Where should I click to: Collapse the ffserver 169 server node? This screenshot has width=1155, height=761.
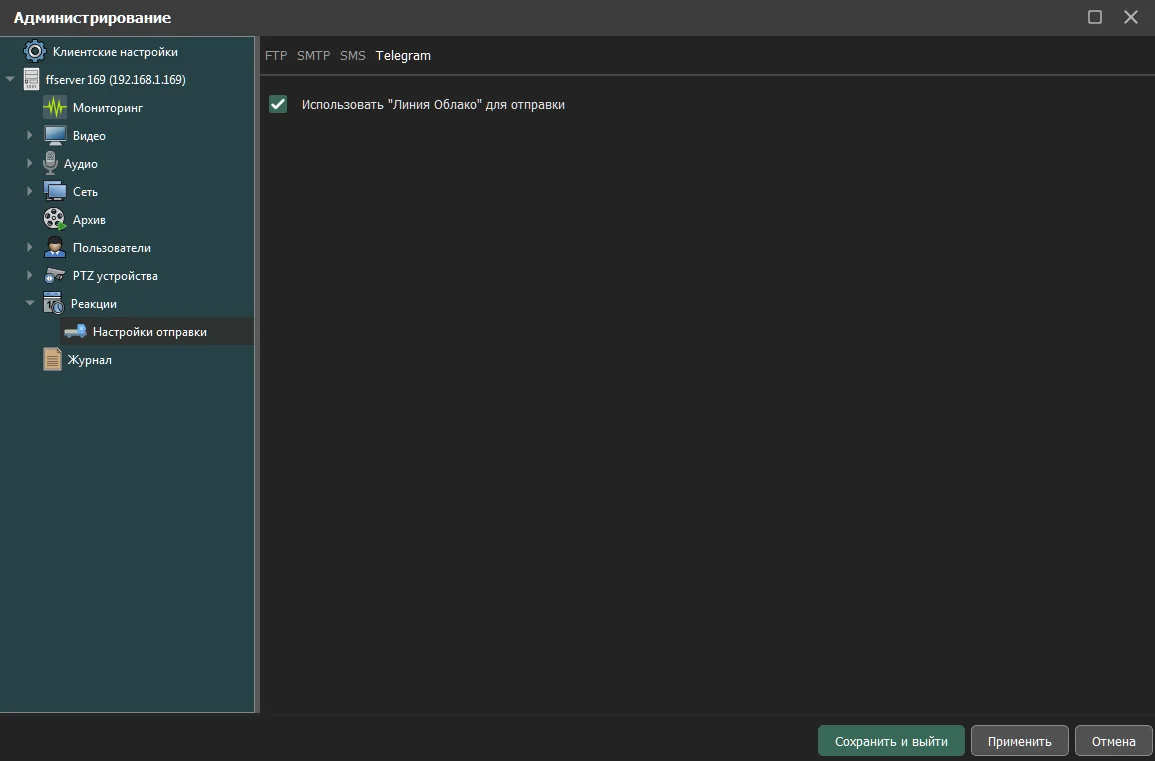(x=10, y=79)
